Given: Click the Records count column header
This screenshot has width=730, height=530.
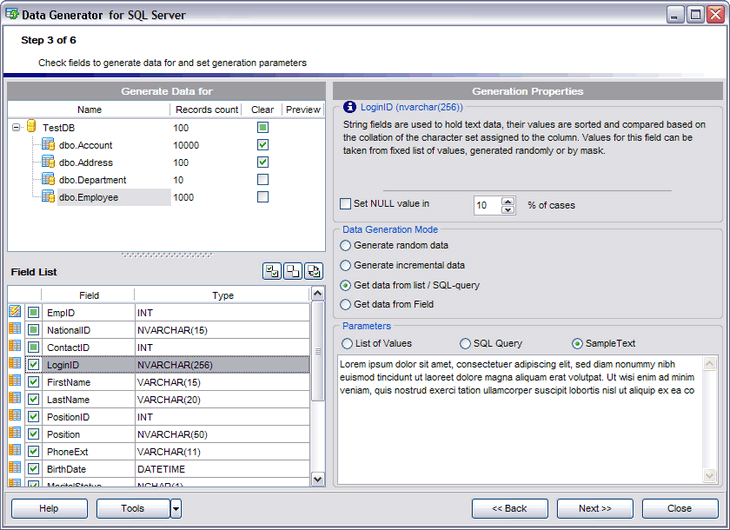Looking at the screenshot, I should point(207,110).
